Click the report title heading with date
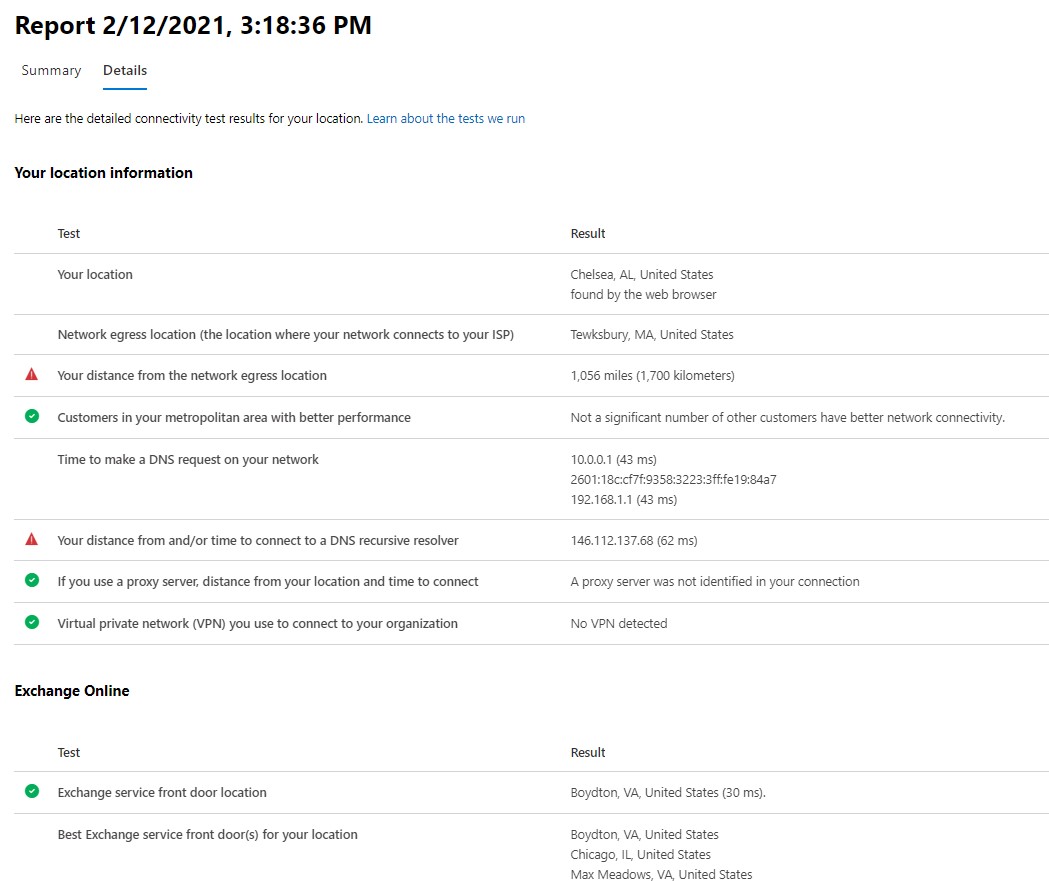The width and height of the screenshot is (1049, 881). coord(193,25)
